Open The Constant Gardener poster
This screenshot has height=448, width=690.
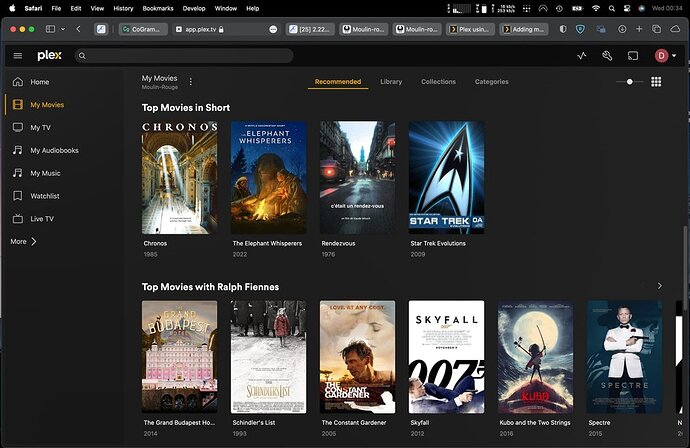[357, 357]
